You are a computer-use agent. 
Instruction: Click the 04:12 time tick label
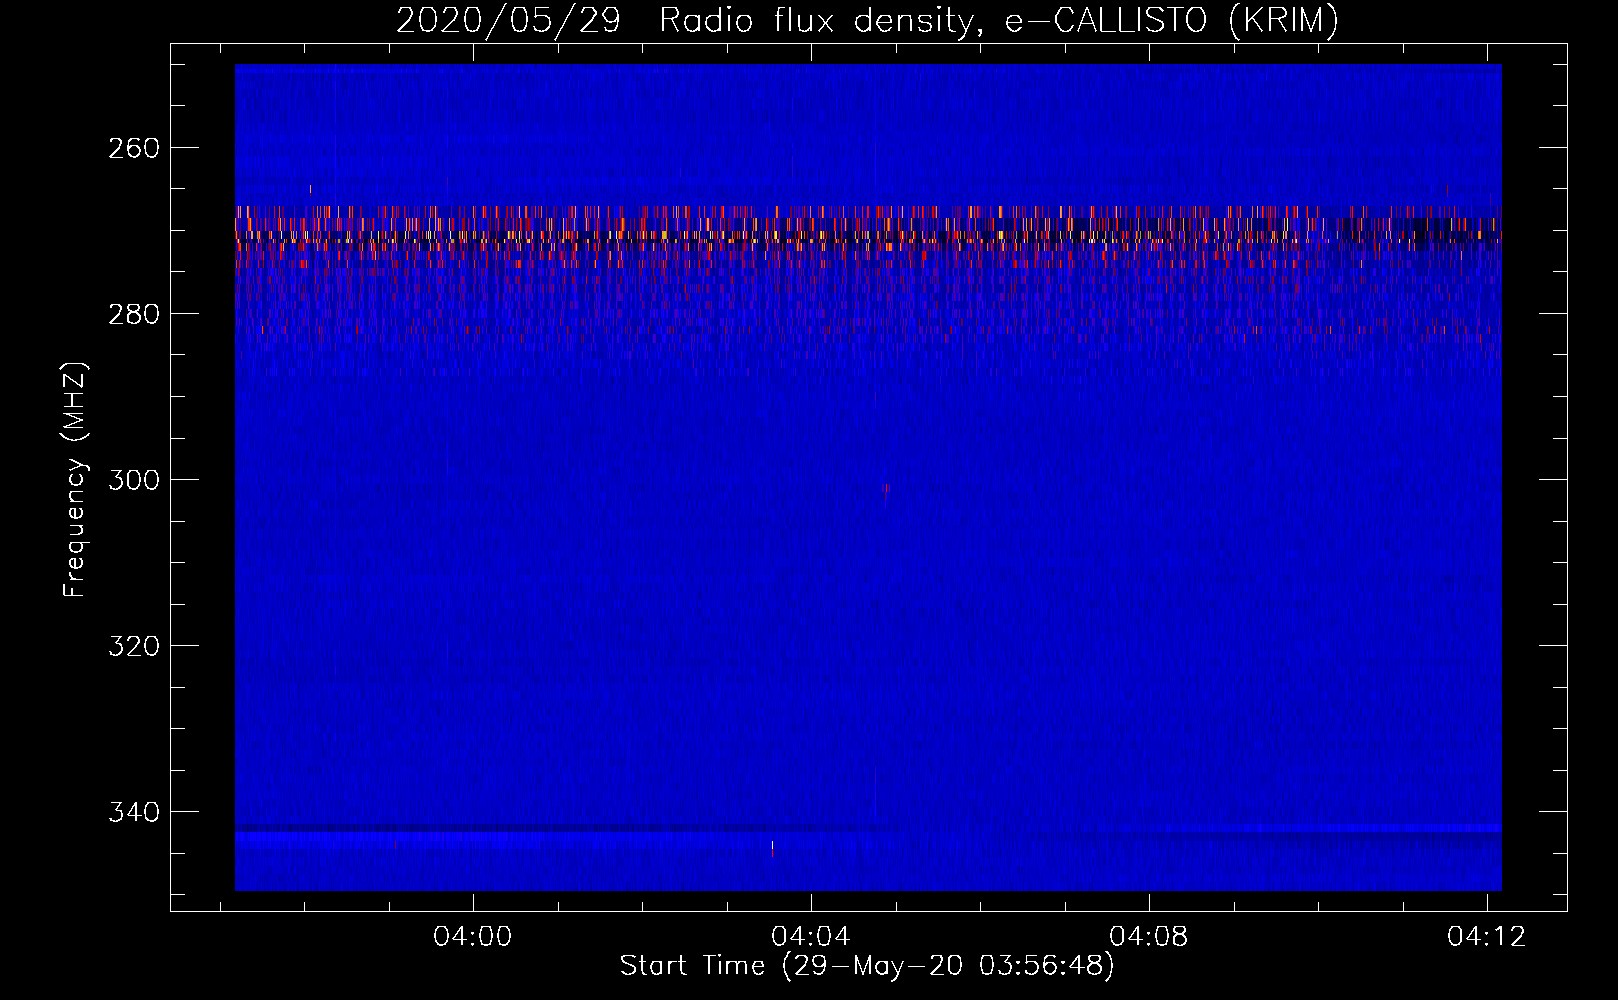point(1487,936)
